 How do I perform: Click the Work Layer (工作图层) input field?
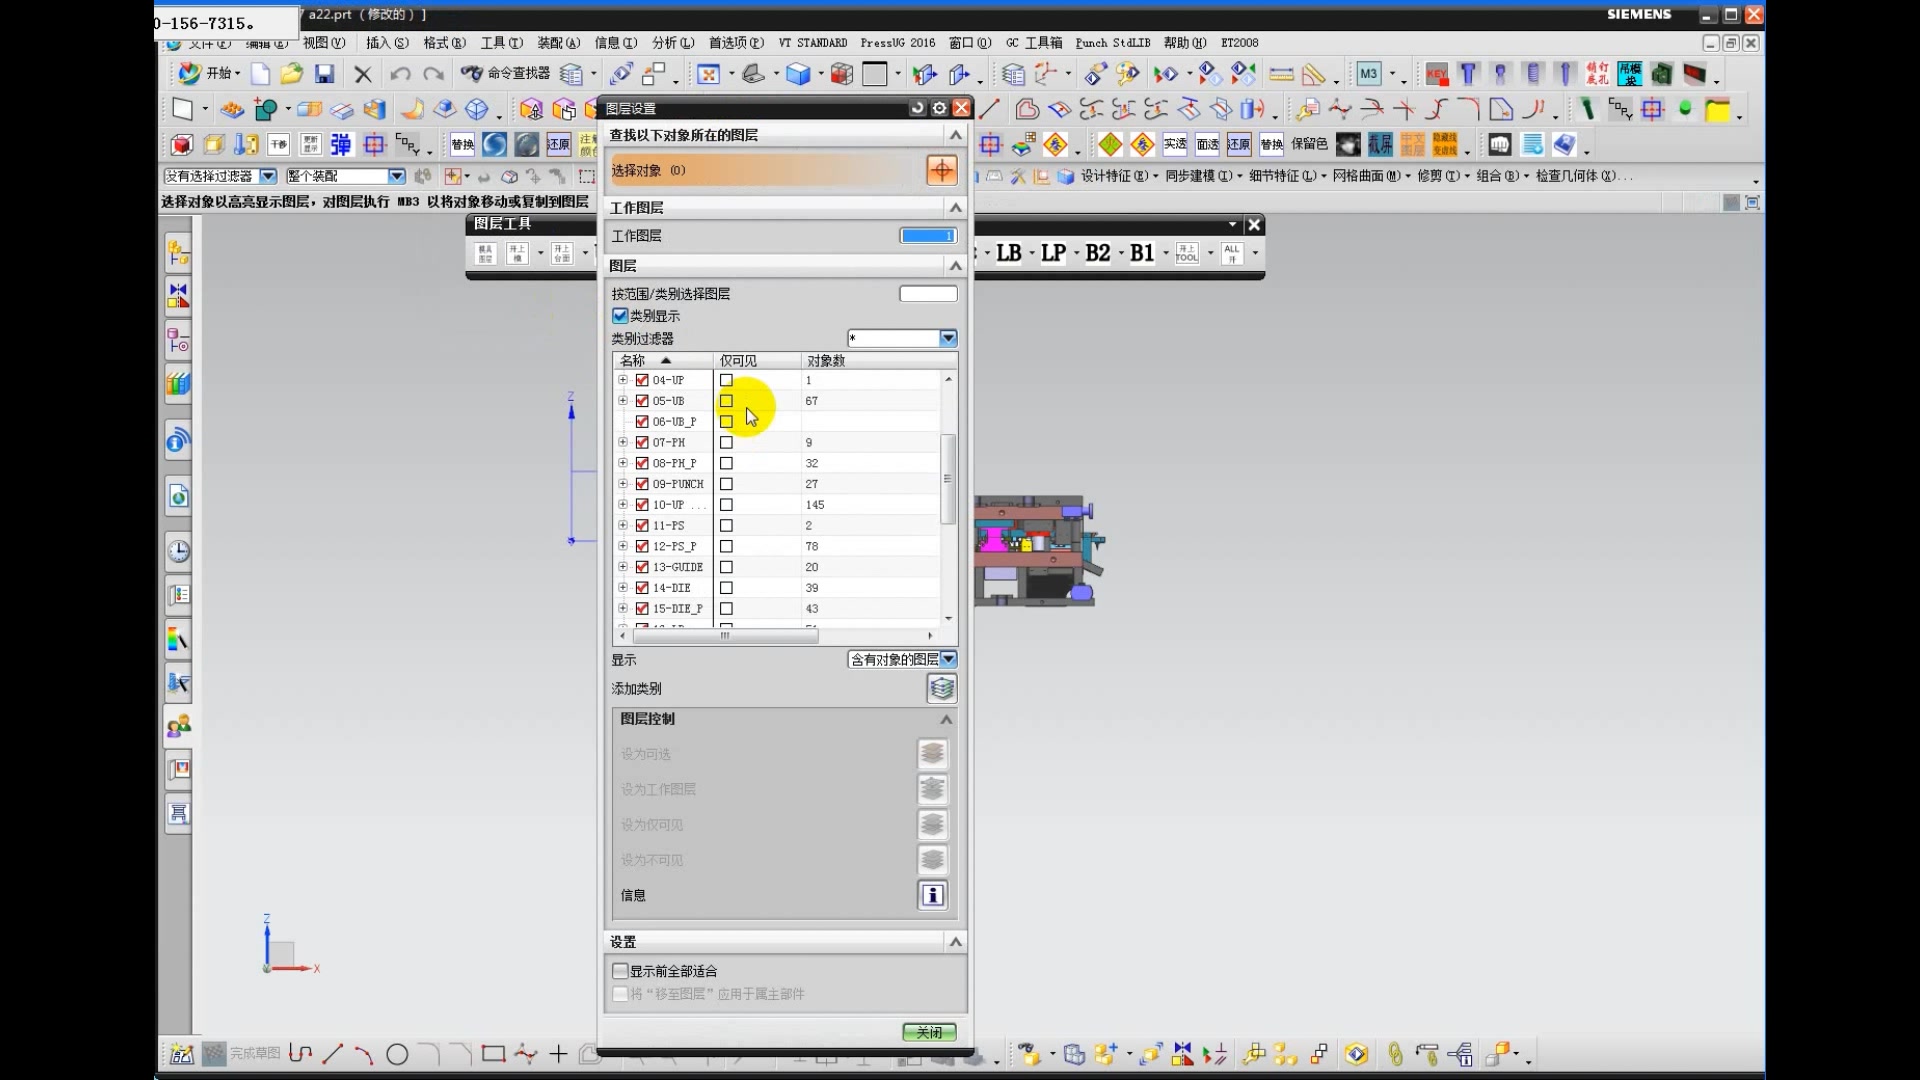[x=928, y=236]
